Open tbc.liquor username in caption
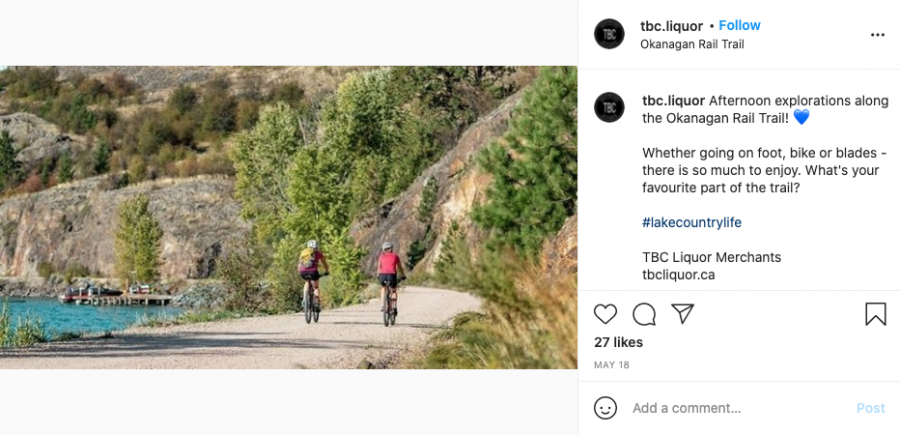The width and height of the screenshot is (900, 435). pos(673,101)
